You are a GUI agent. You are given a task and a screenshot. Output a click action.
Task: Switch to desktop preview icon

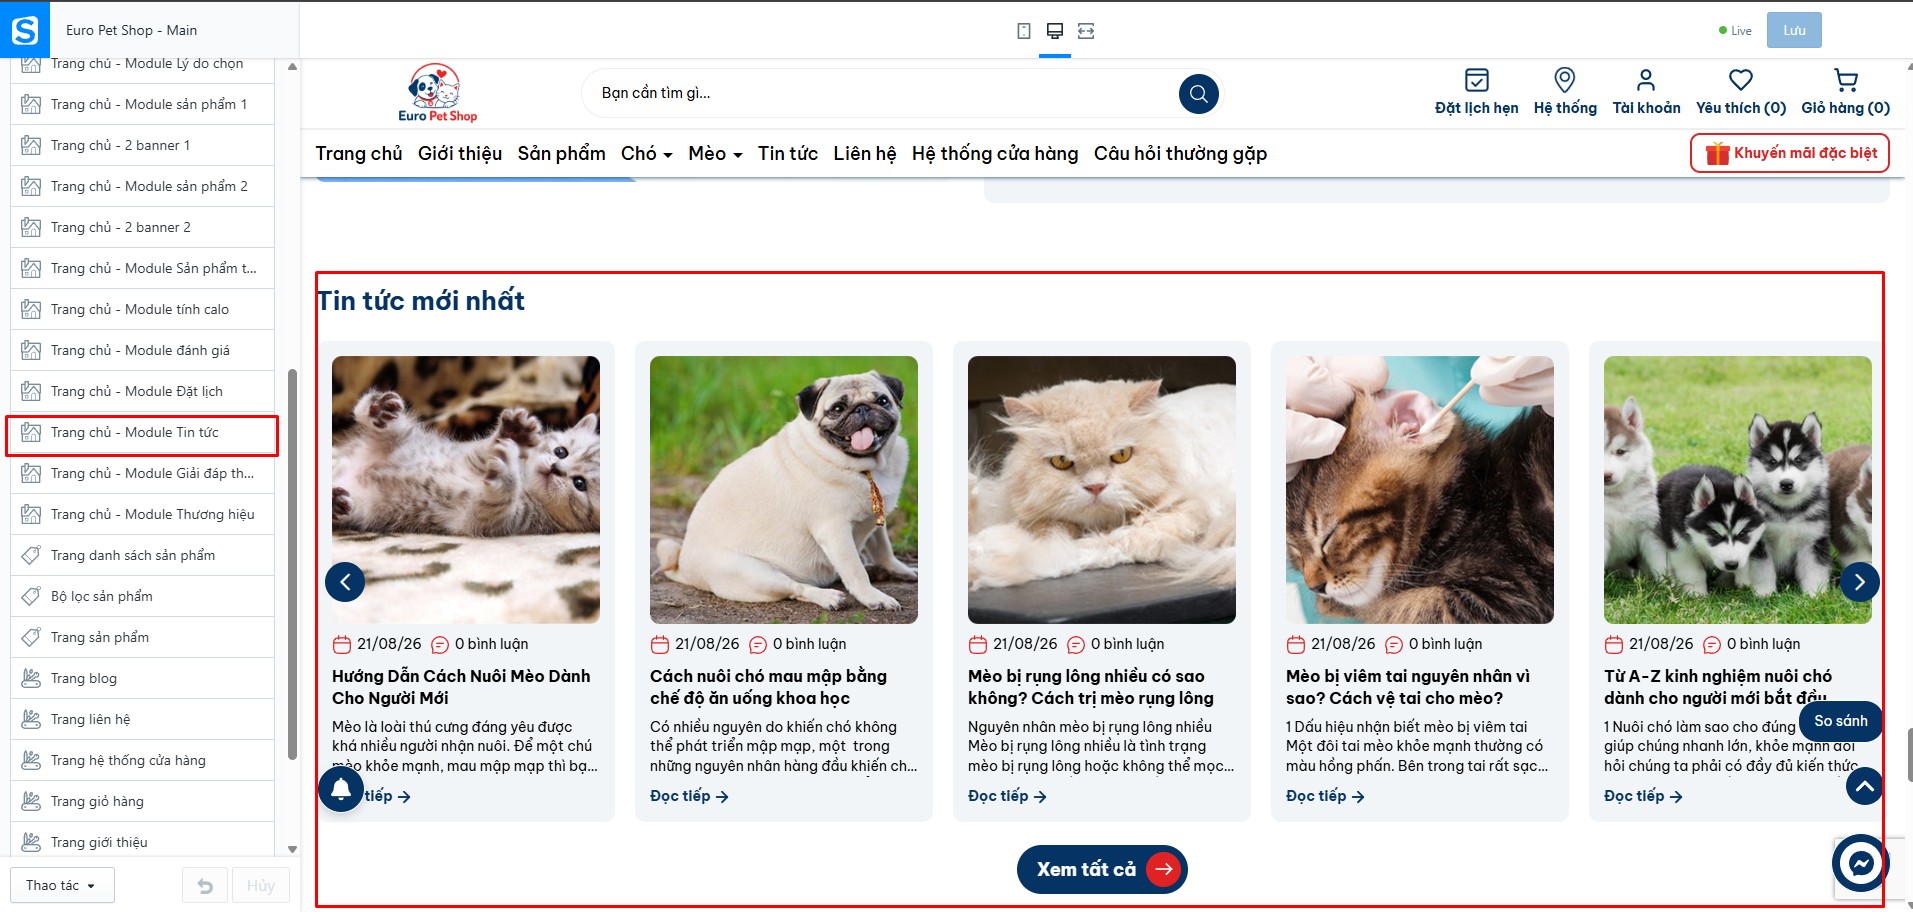pyautogui.click(x=1054, y=31)
